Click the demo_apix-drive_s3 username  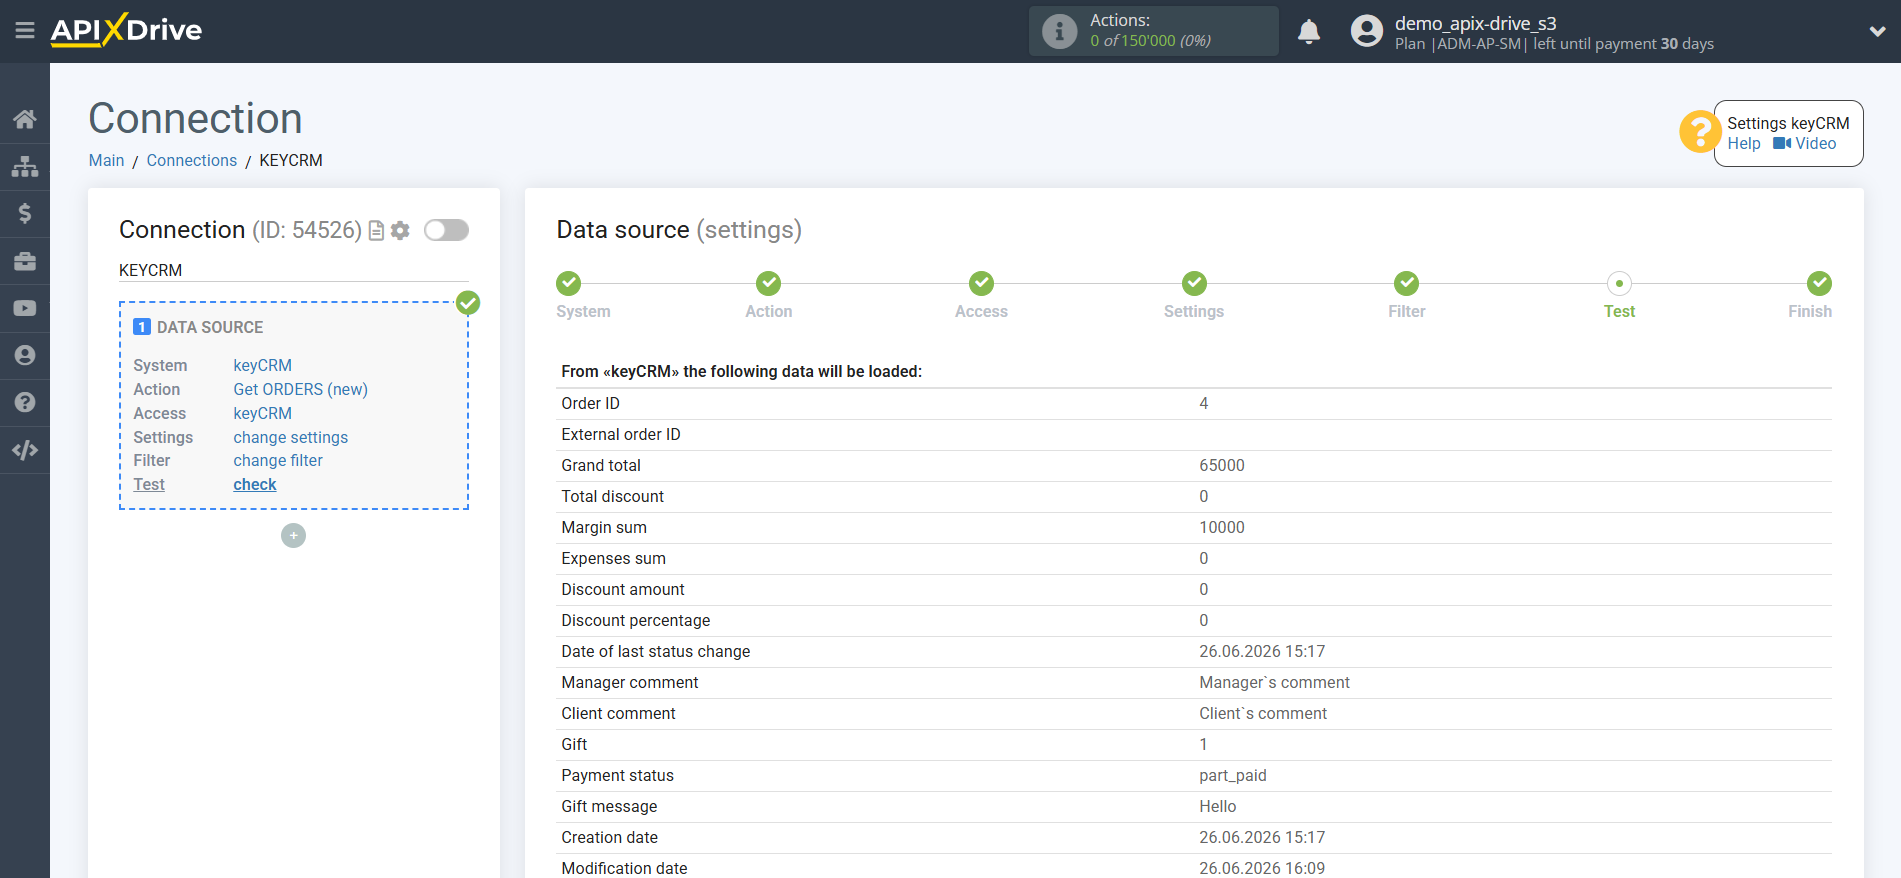coord(1476,23)
